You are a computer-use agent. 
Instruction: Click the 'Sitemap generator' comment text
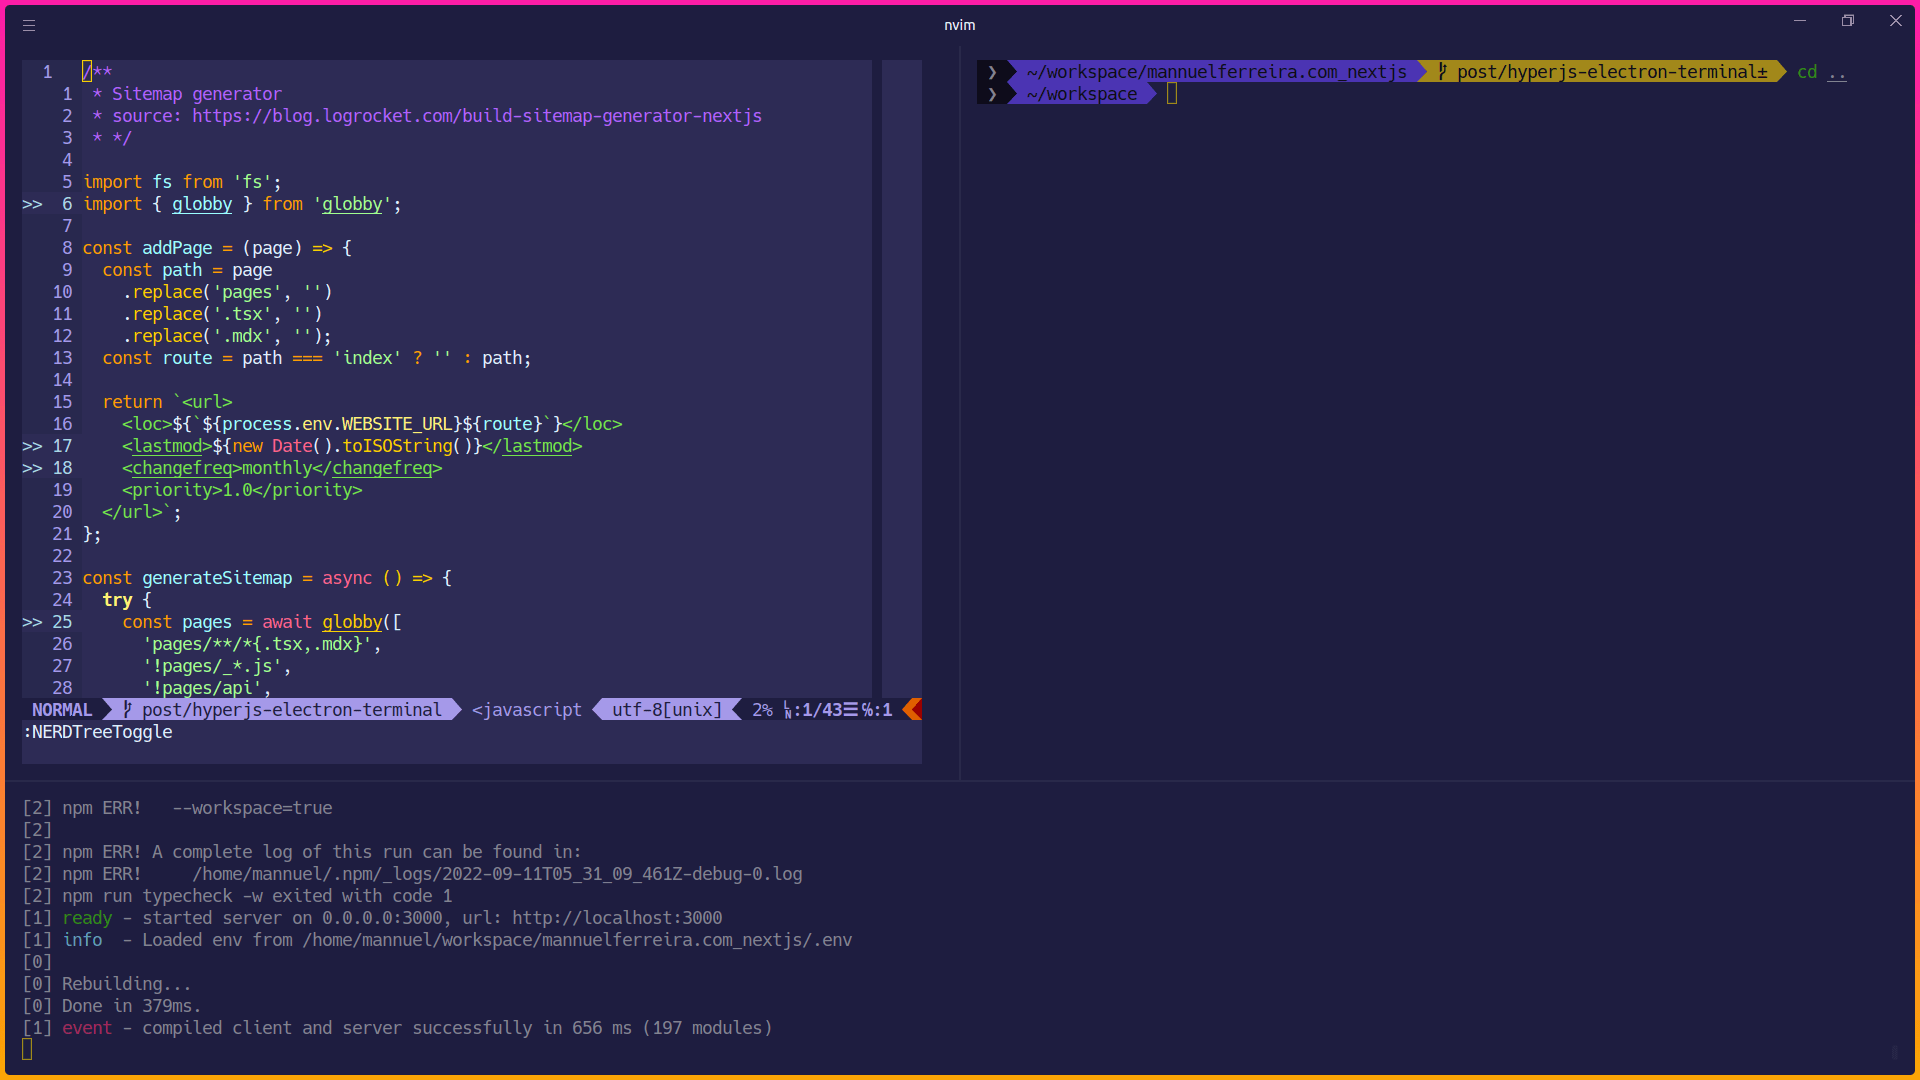tap(197, 94)
